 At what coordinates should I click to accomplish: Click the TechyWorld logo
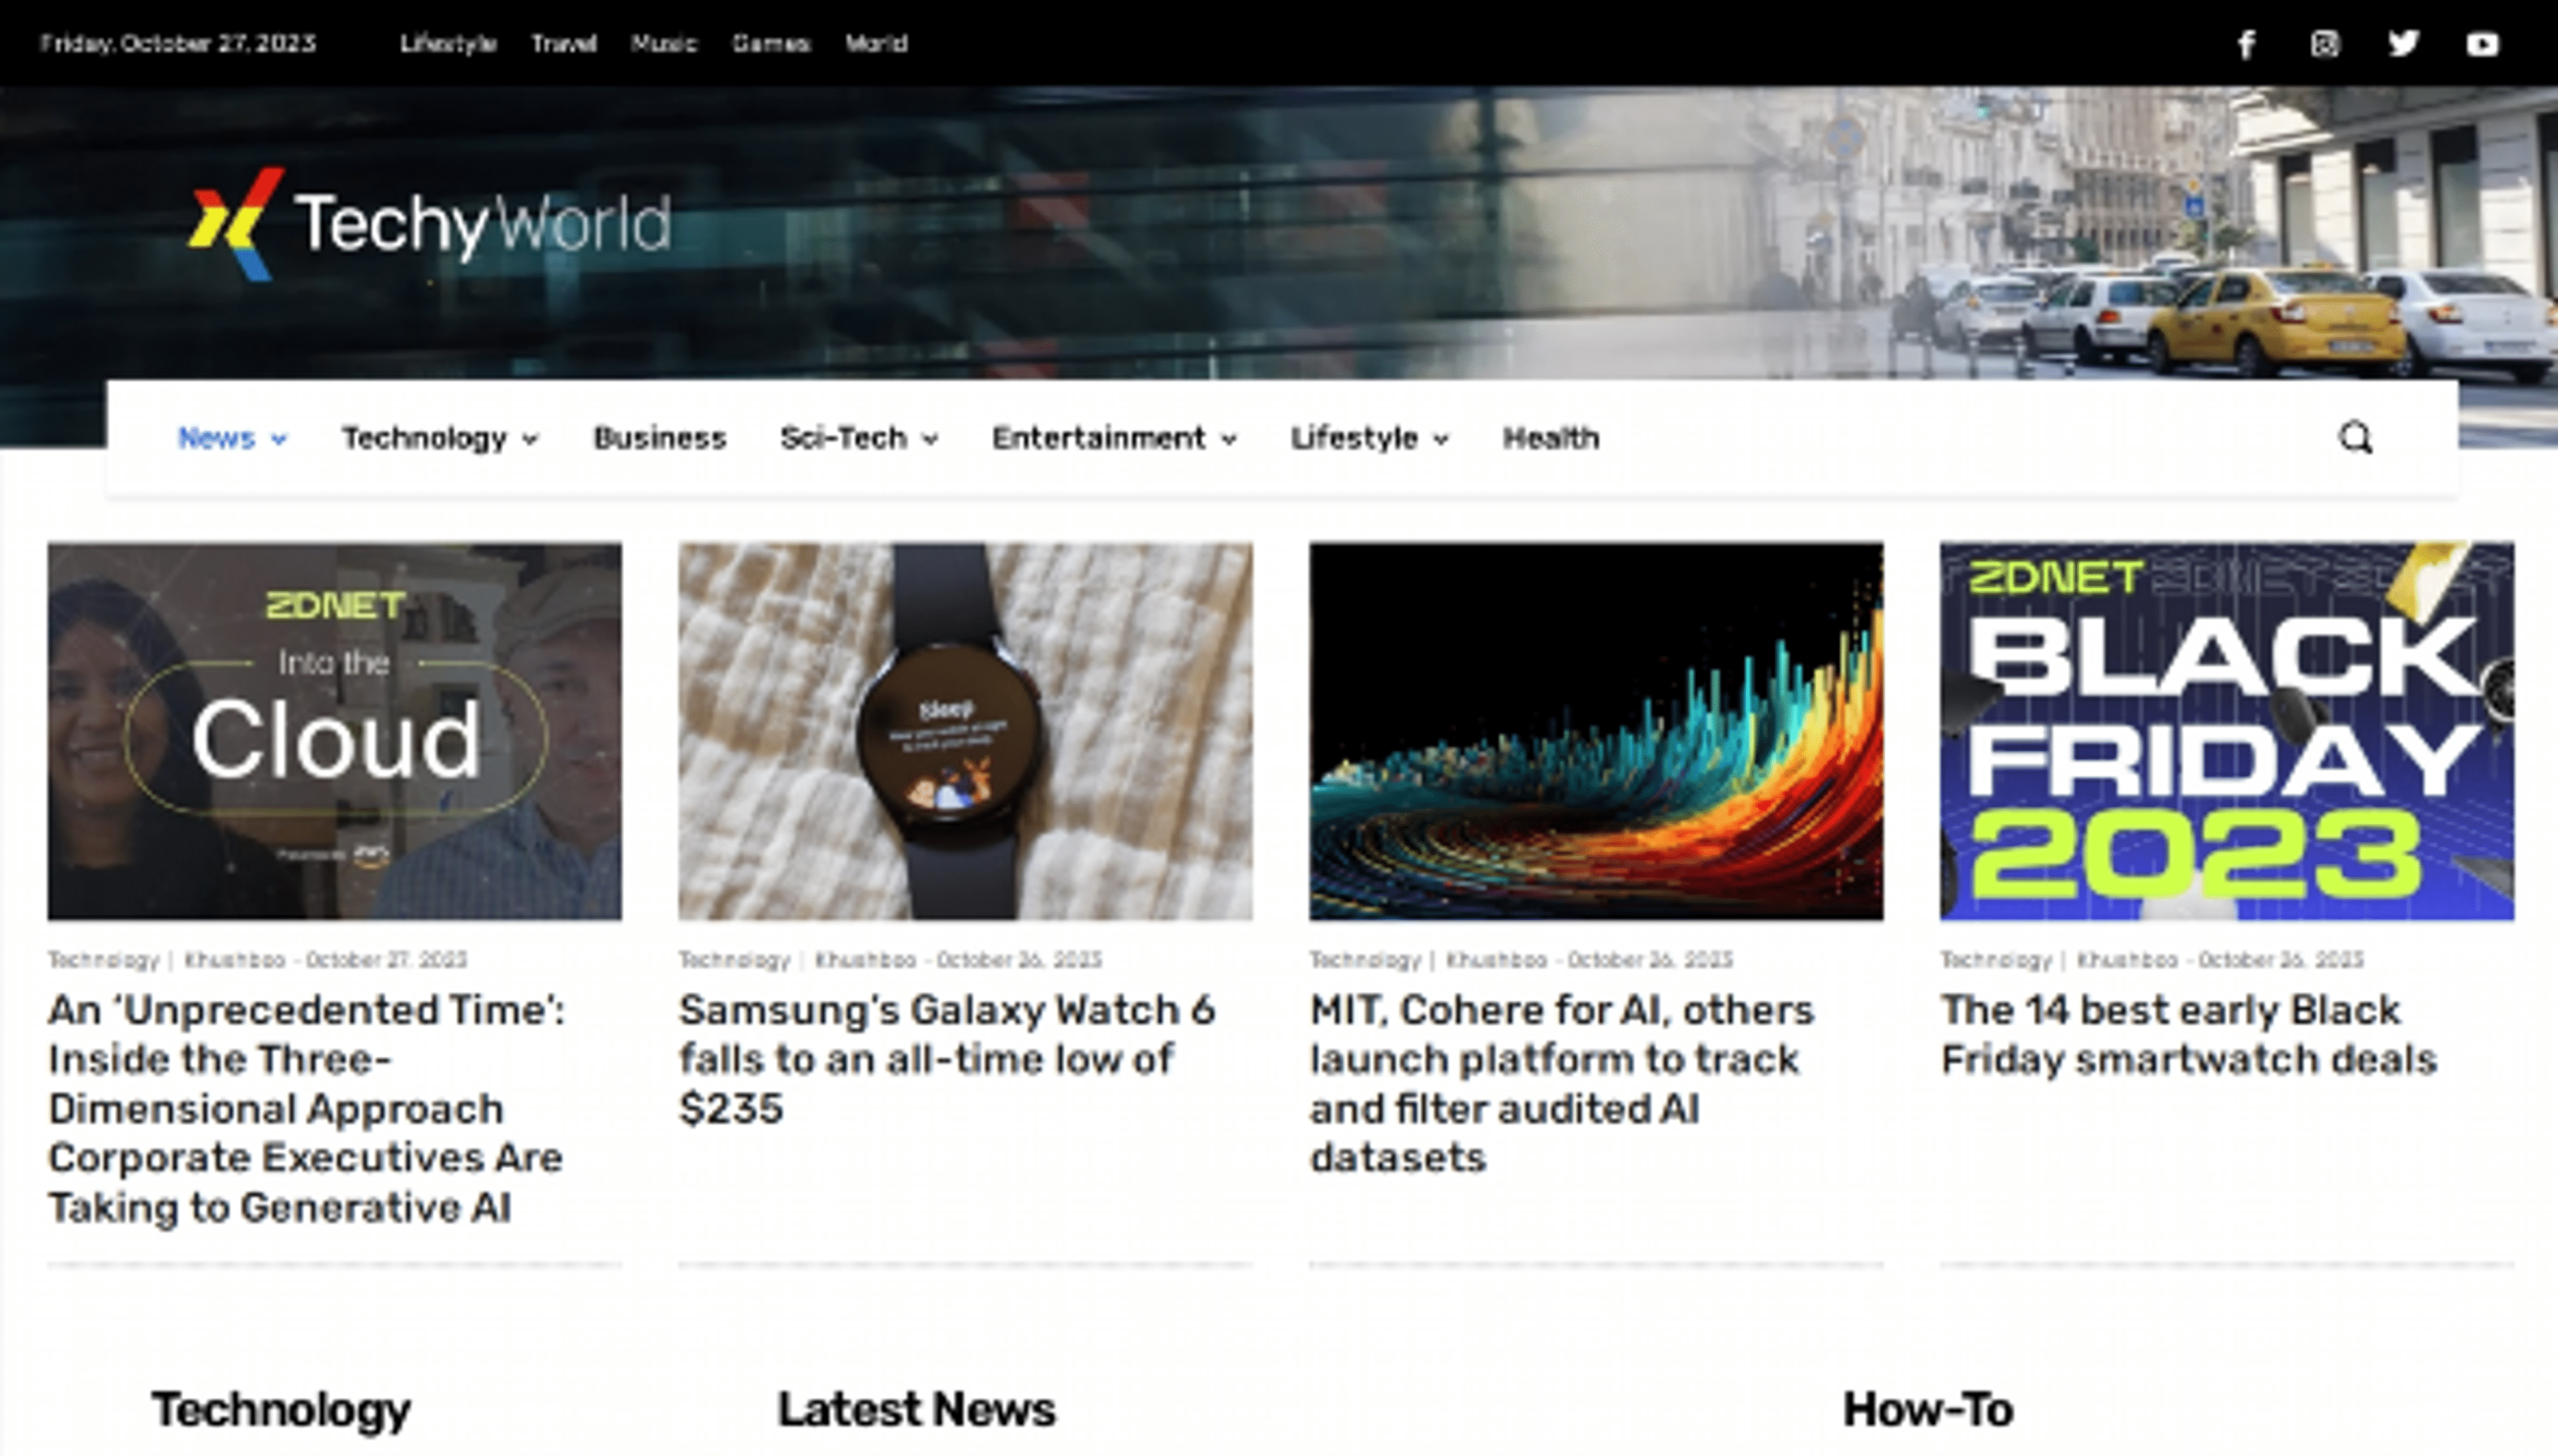pyautogui.click(x=430, y=222)
